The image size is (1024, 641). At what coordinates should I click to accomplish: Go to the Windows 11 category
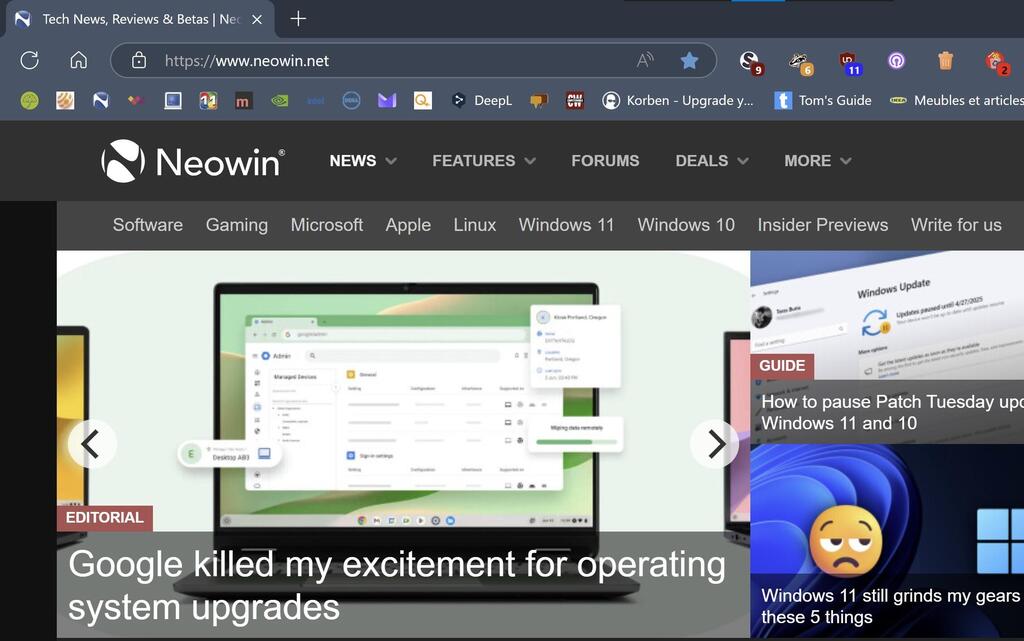(566, 225)
